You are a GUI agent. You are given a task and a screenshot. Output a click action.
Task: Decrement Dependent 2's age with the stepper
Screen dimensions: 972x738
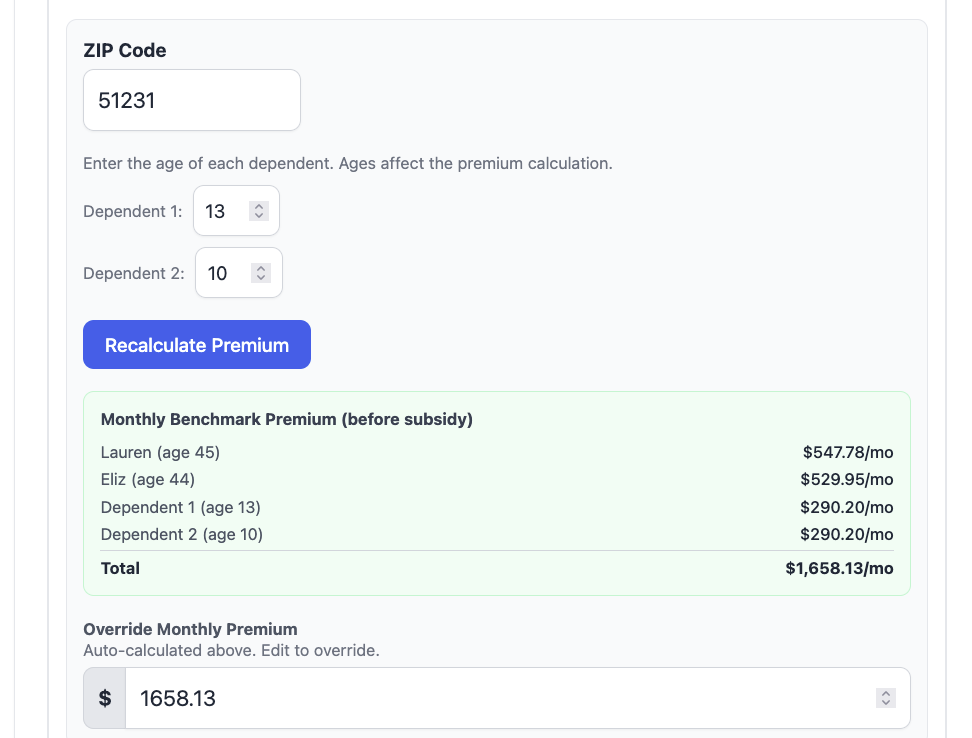click(261, 279)
